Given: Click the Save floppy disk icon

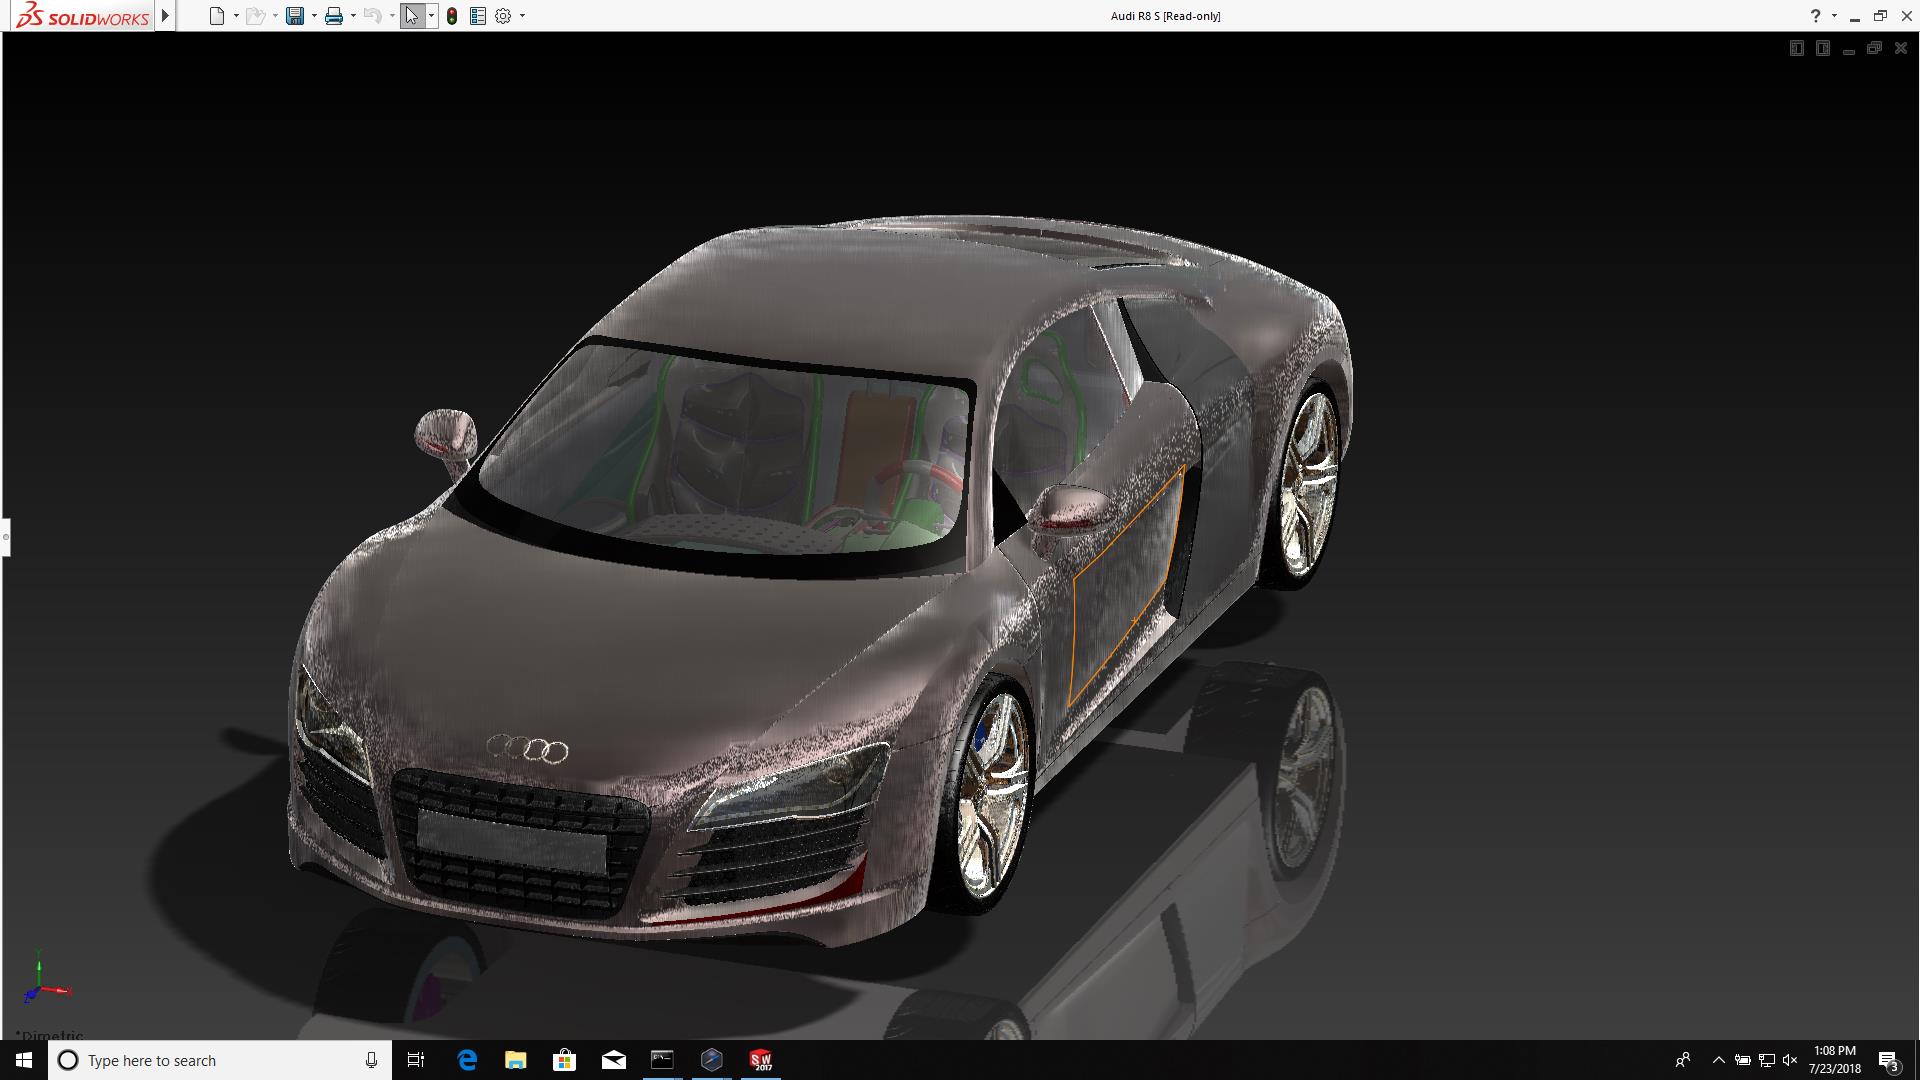Looking at the screenshot, I should [294, 16].
